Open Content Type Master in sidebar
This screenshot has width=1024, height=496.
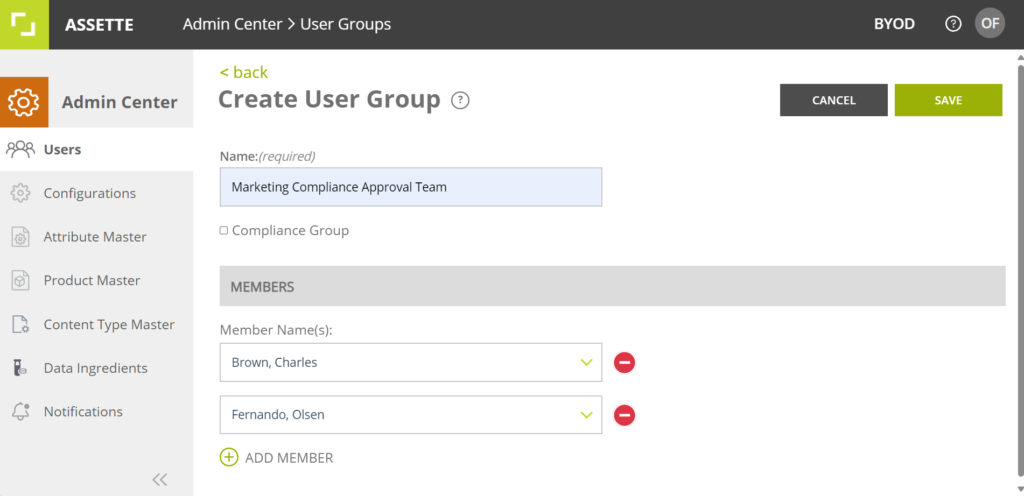(97, 324)
